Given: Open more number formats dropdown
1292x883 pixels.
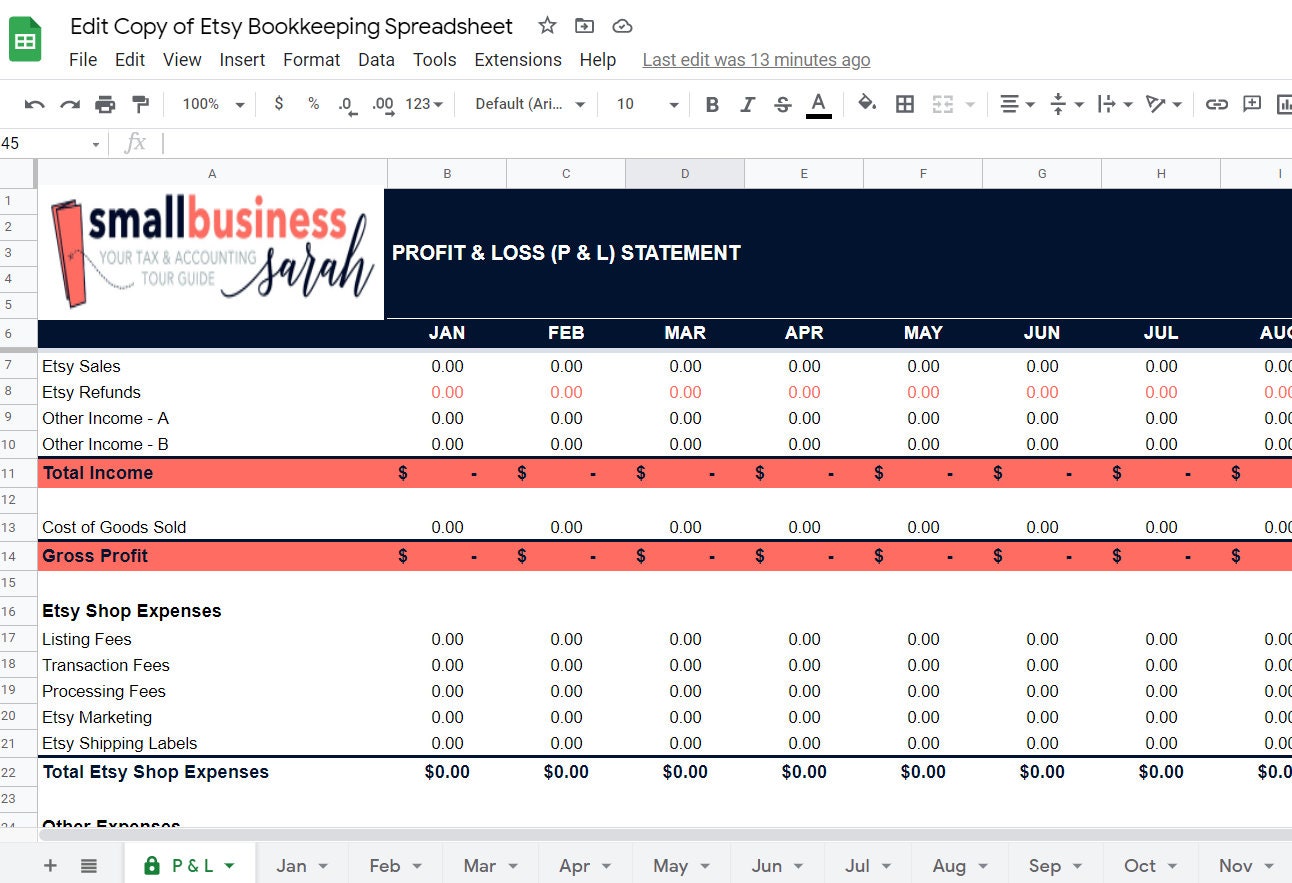Looking at the screenshot, I should tap(424, 104).
